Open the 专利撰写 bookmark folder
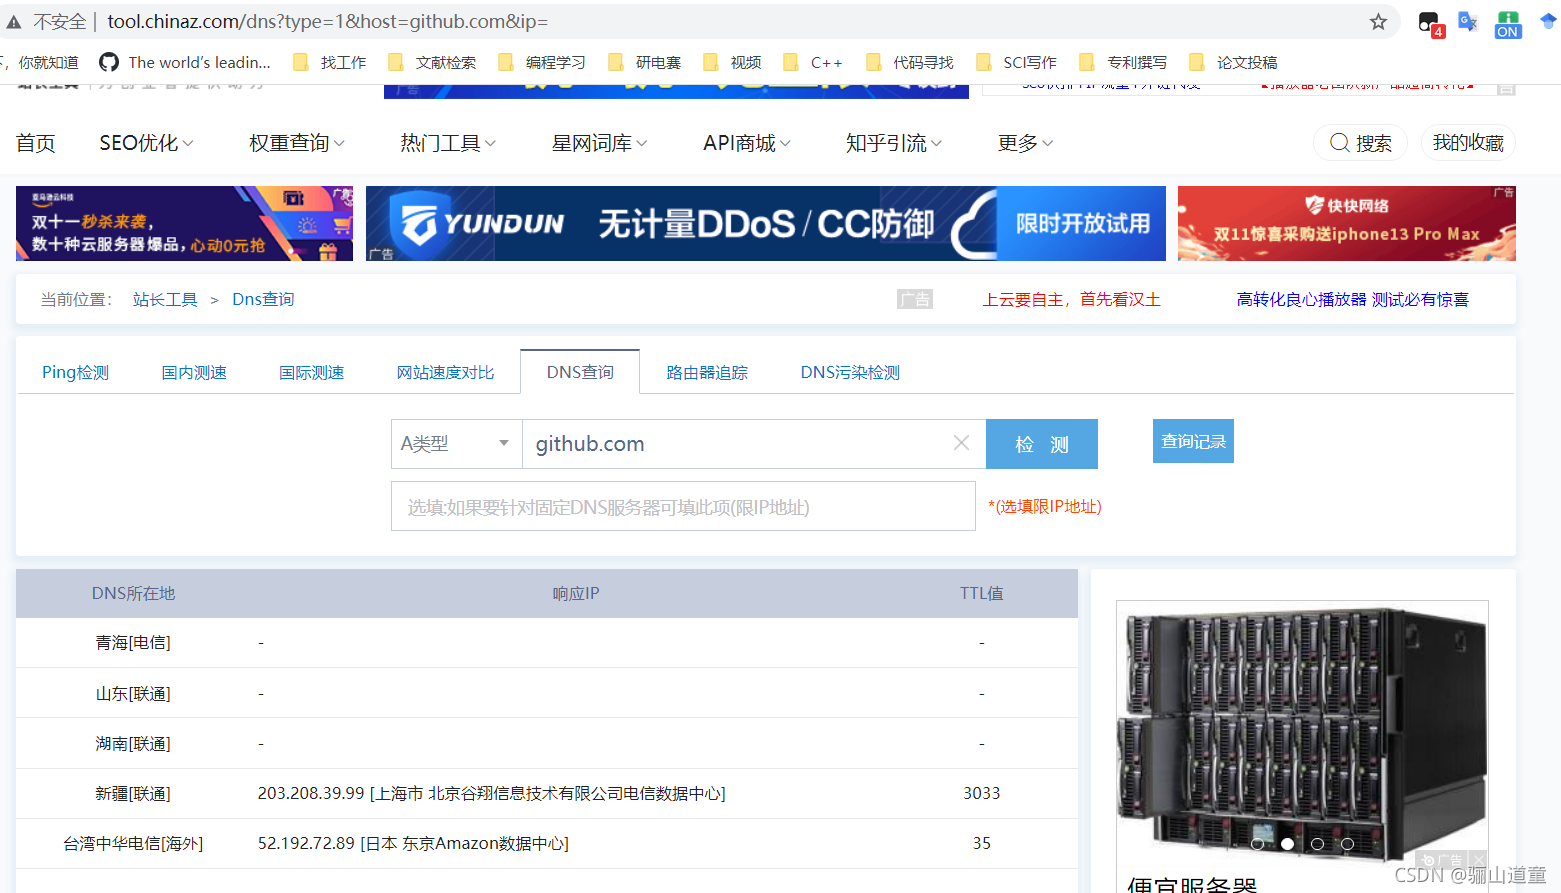Viewport: 1561px width, 893px height. tap(1124, 62)
